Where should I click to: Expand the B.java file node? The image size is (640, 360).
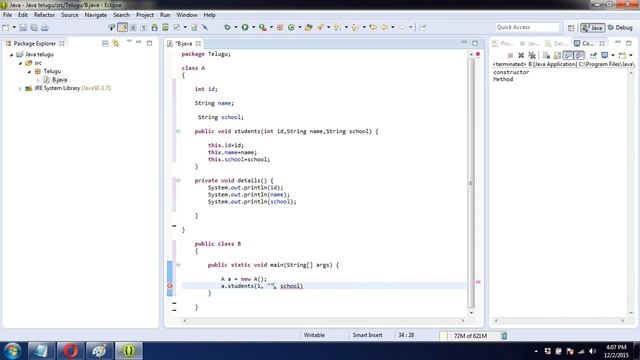38,80
